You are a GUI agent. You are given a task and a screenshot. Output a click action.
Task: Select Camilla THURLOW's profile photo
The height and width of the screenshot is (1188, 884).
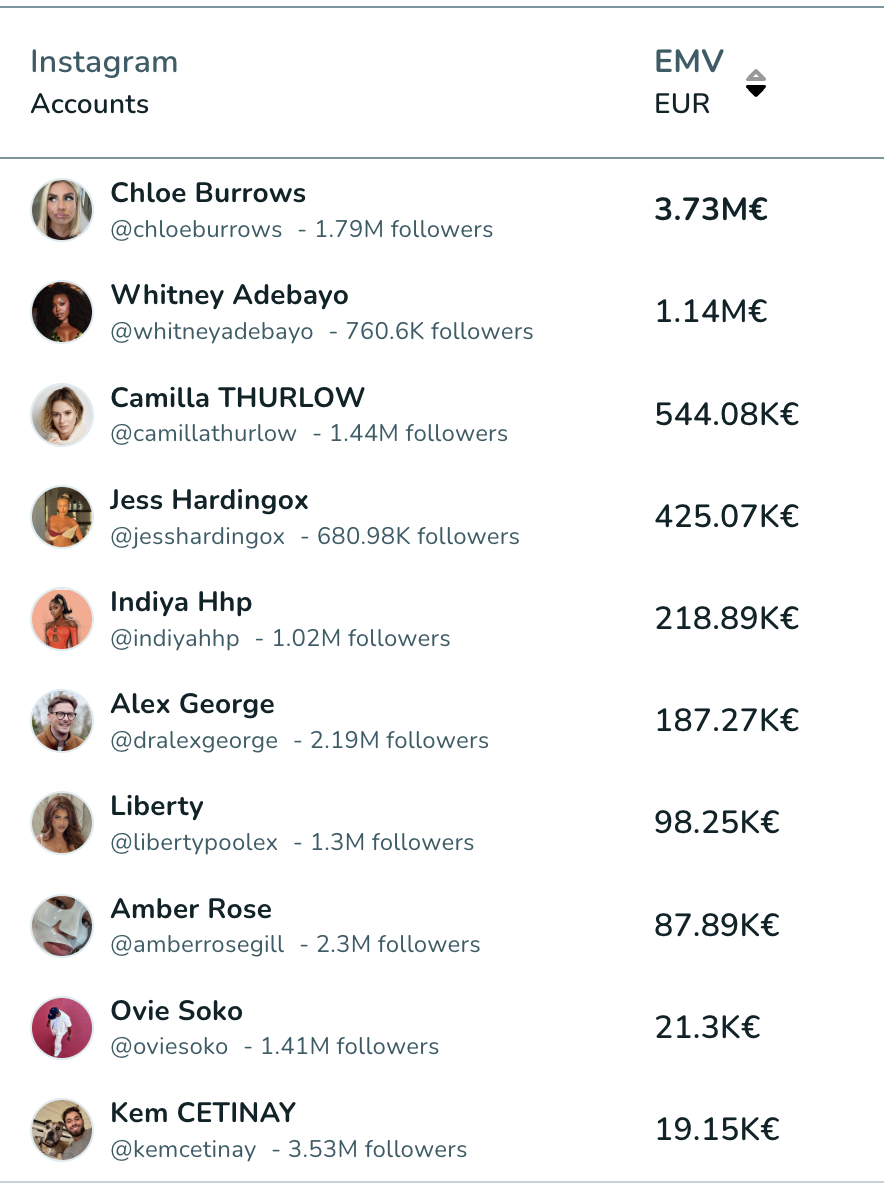62,414
